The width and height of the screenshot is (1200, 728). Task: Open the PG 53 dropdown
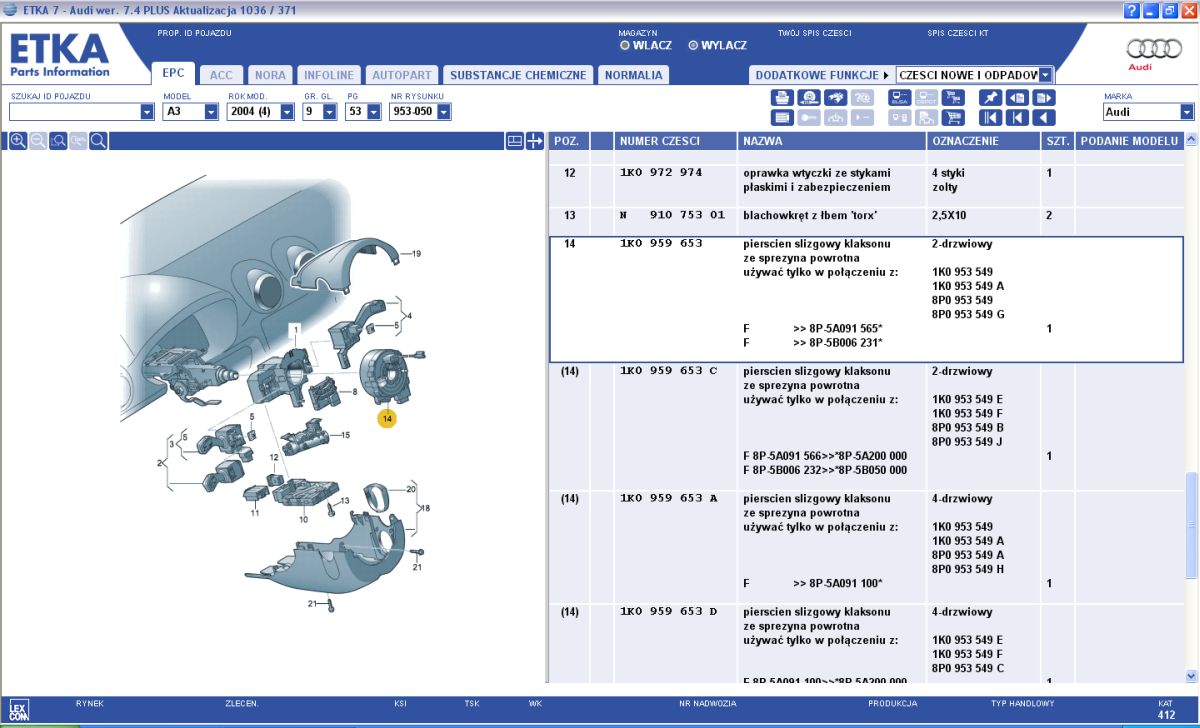tap(374, 112)
